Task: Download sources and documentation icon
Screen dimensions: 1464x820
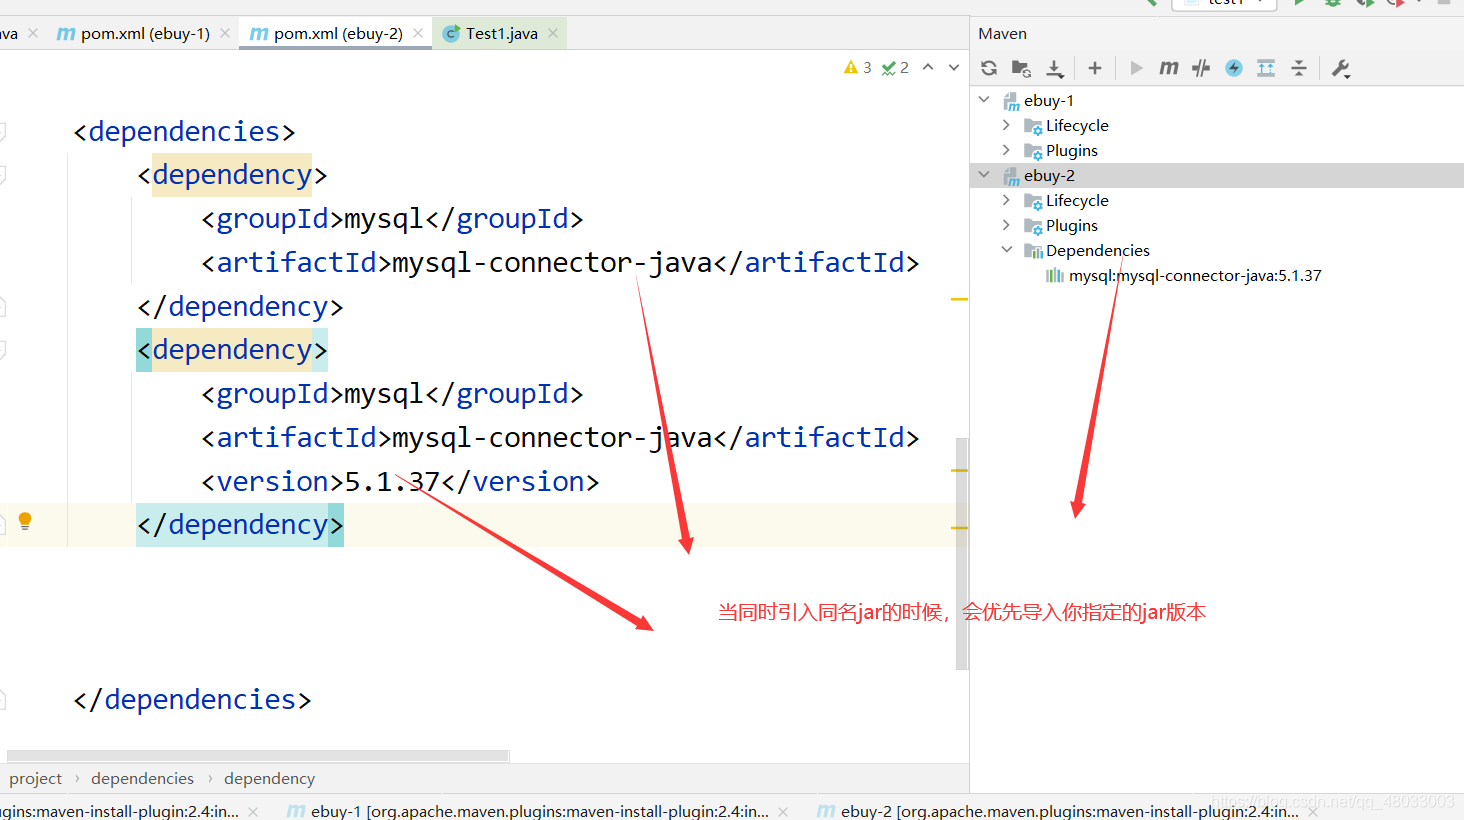Action: click(x=1055, y=68)
